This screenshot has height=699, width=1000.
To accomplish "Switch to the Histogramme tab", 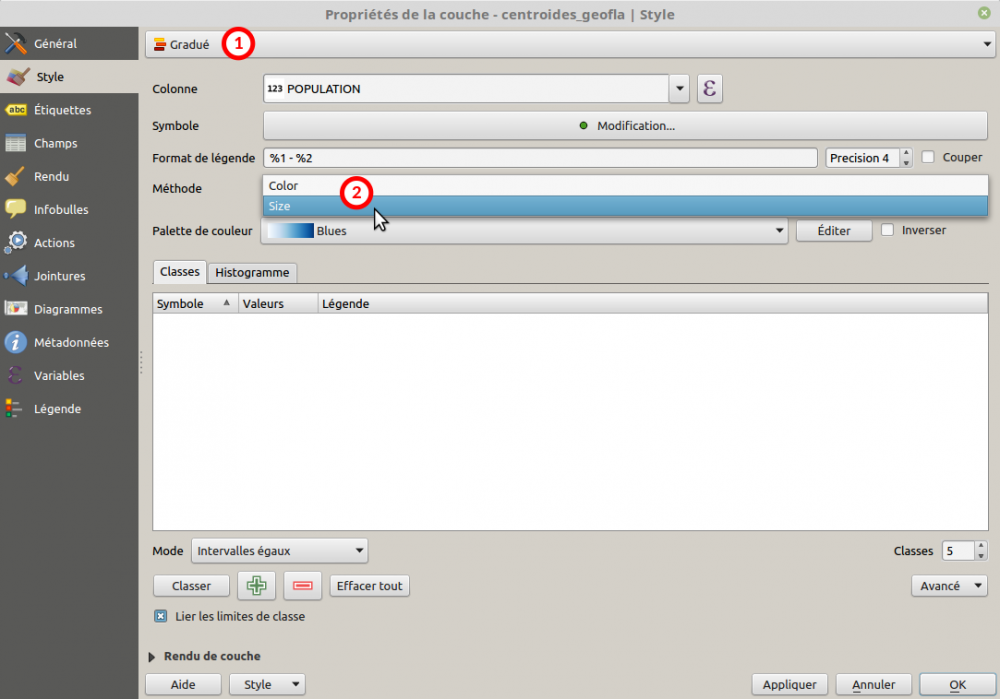I will tap(252, 272).
